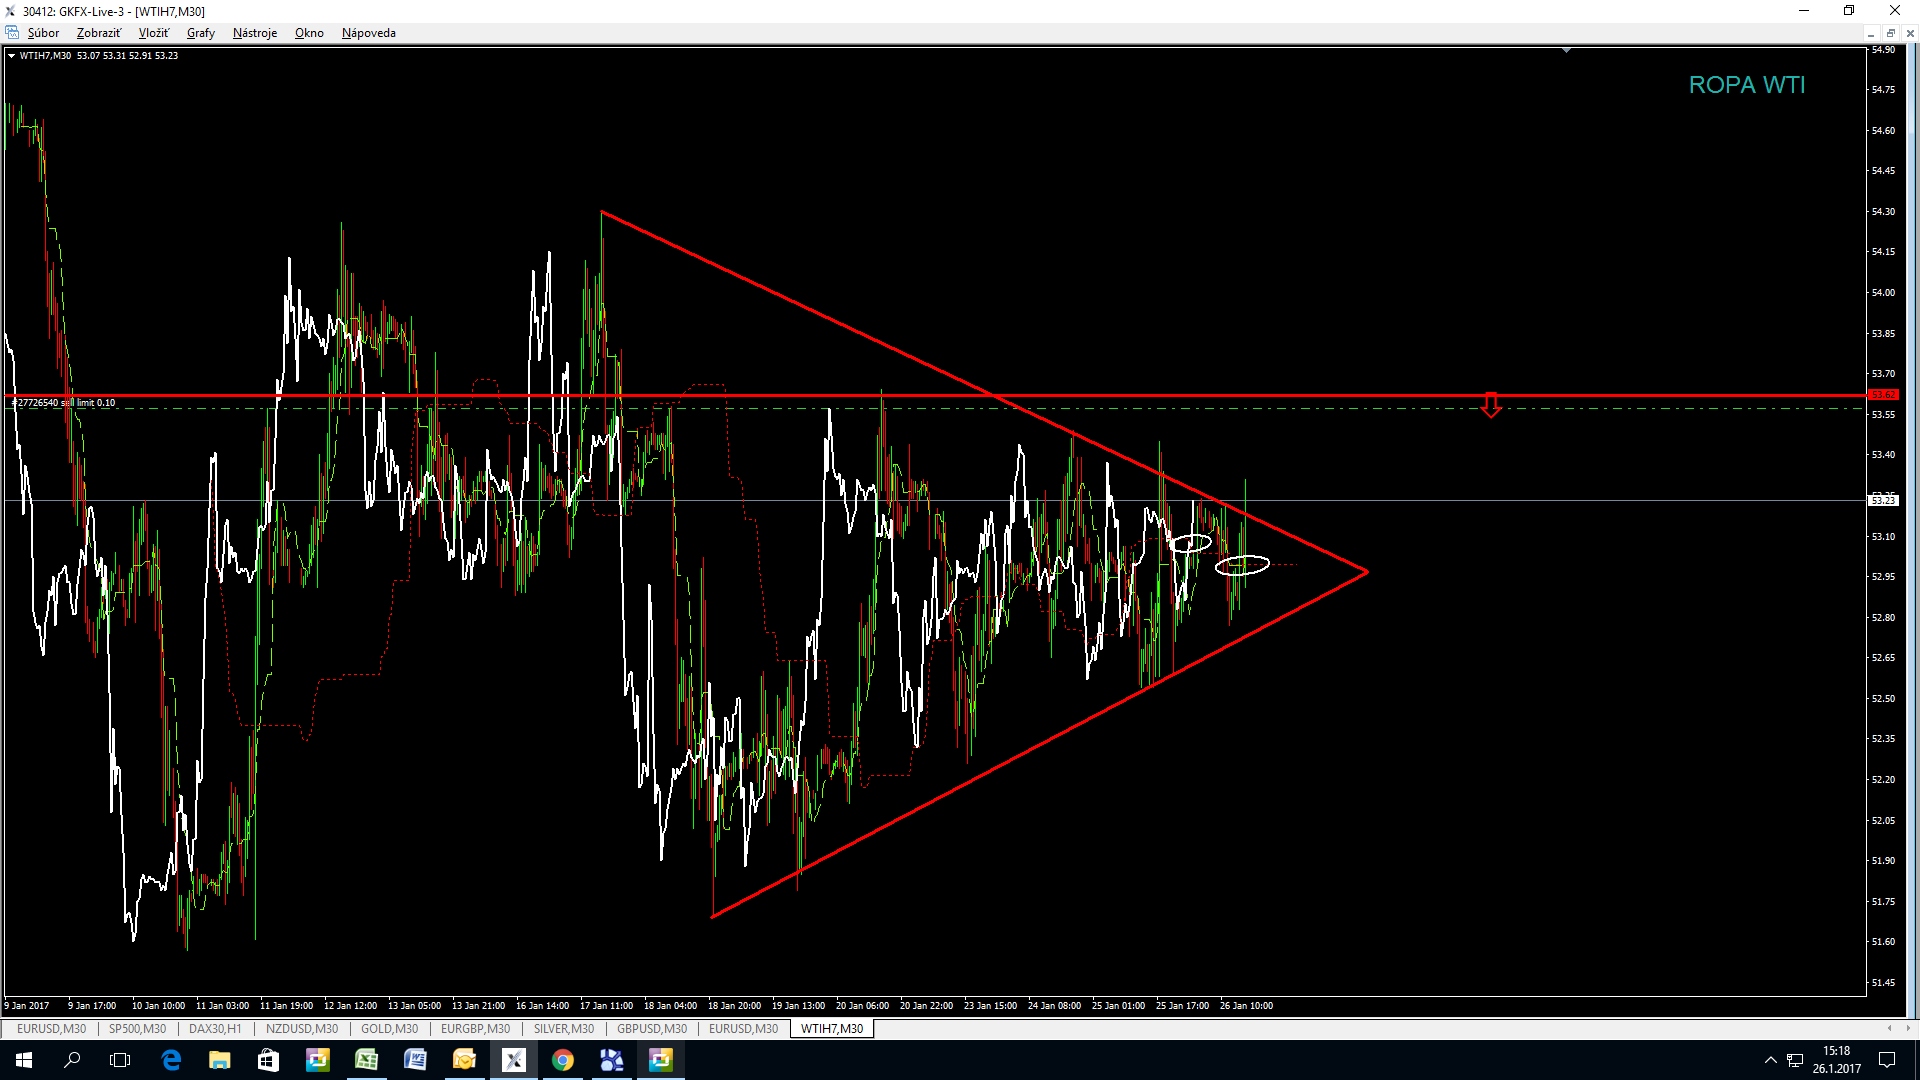This screenshot has height=1080, width=1920.
Task: Expand the WTIH7,M30 chart title arrow
Action: pyautogui.click(x=11, y=56)
